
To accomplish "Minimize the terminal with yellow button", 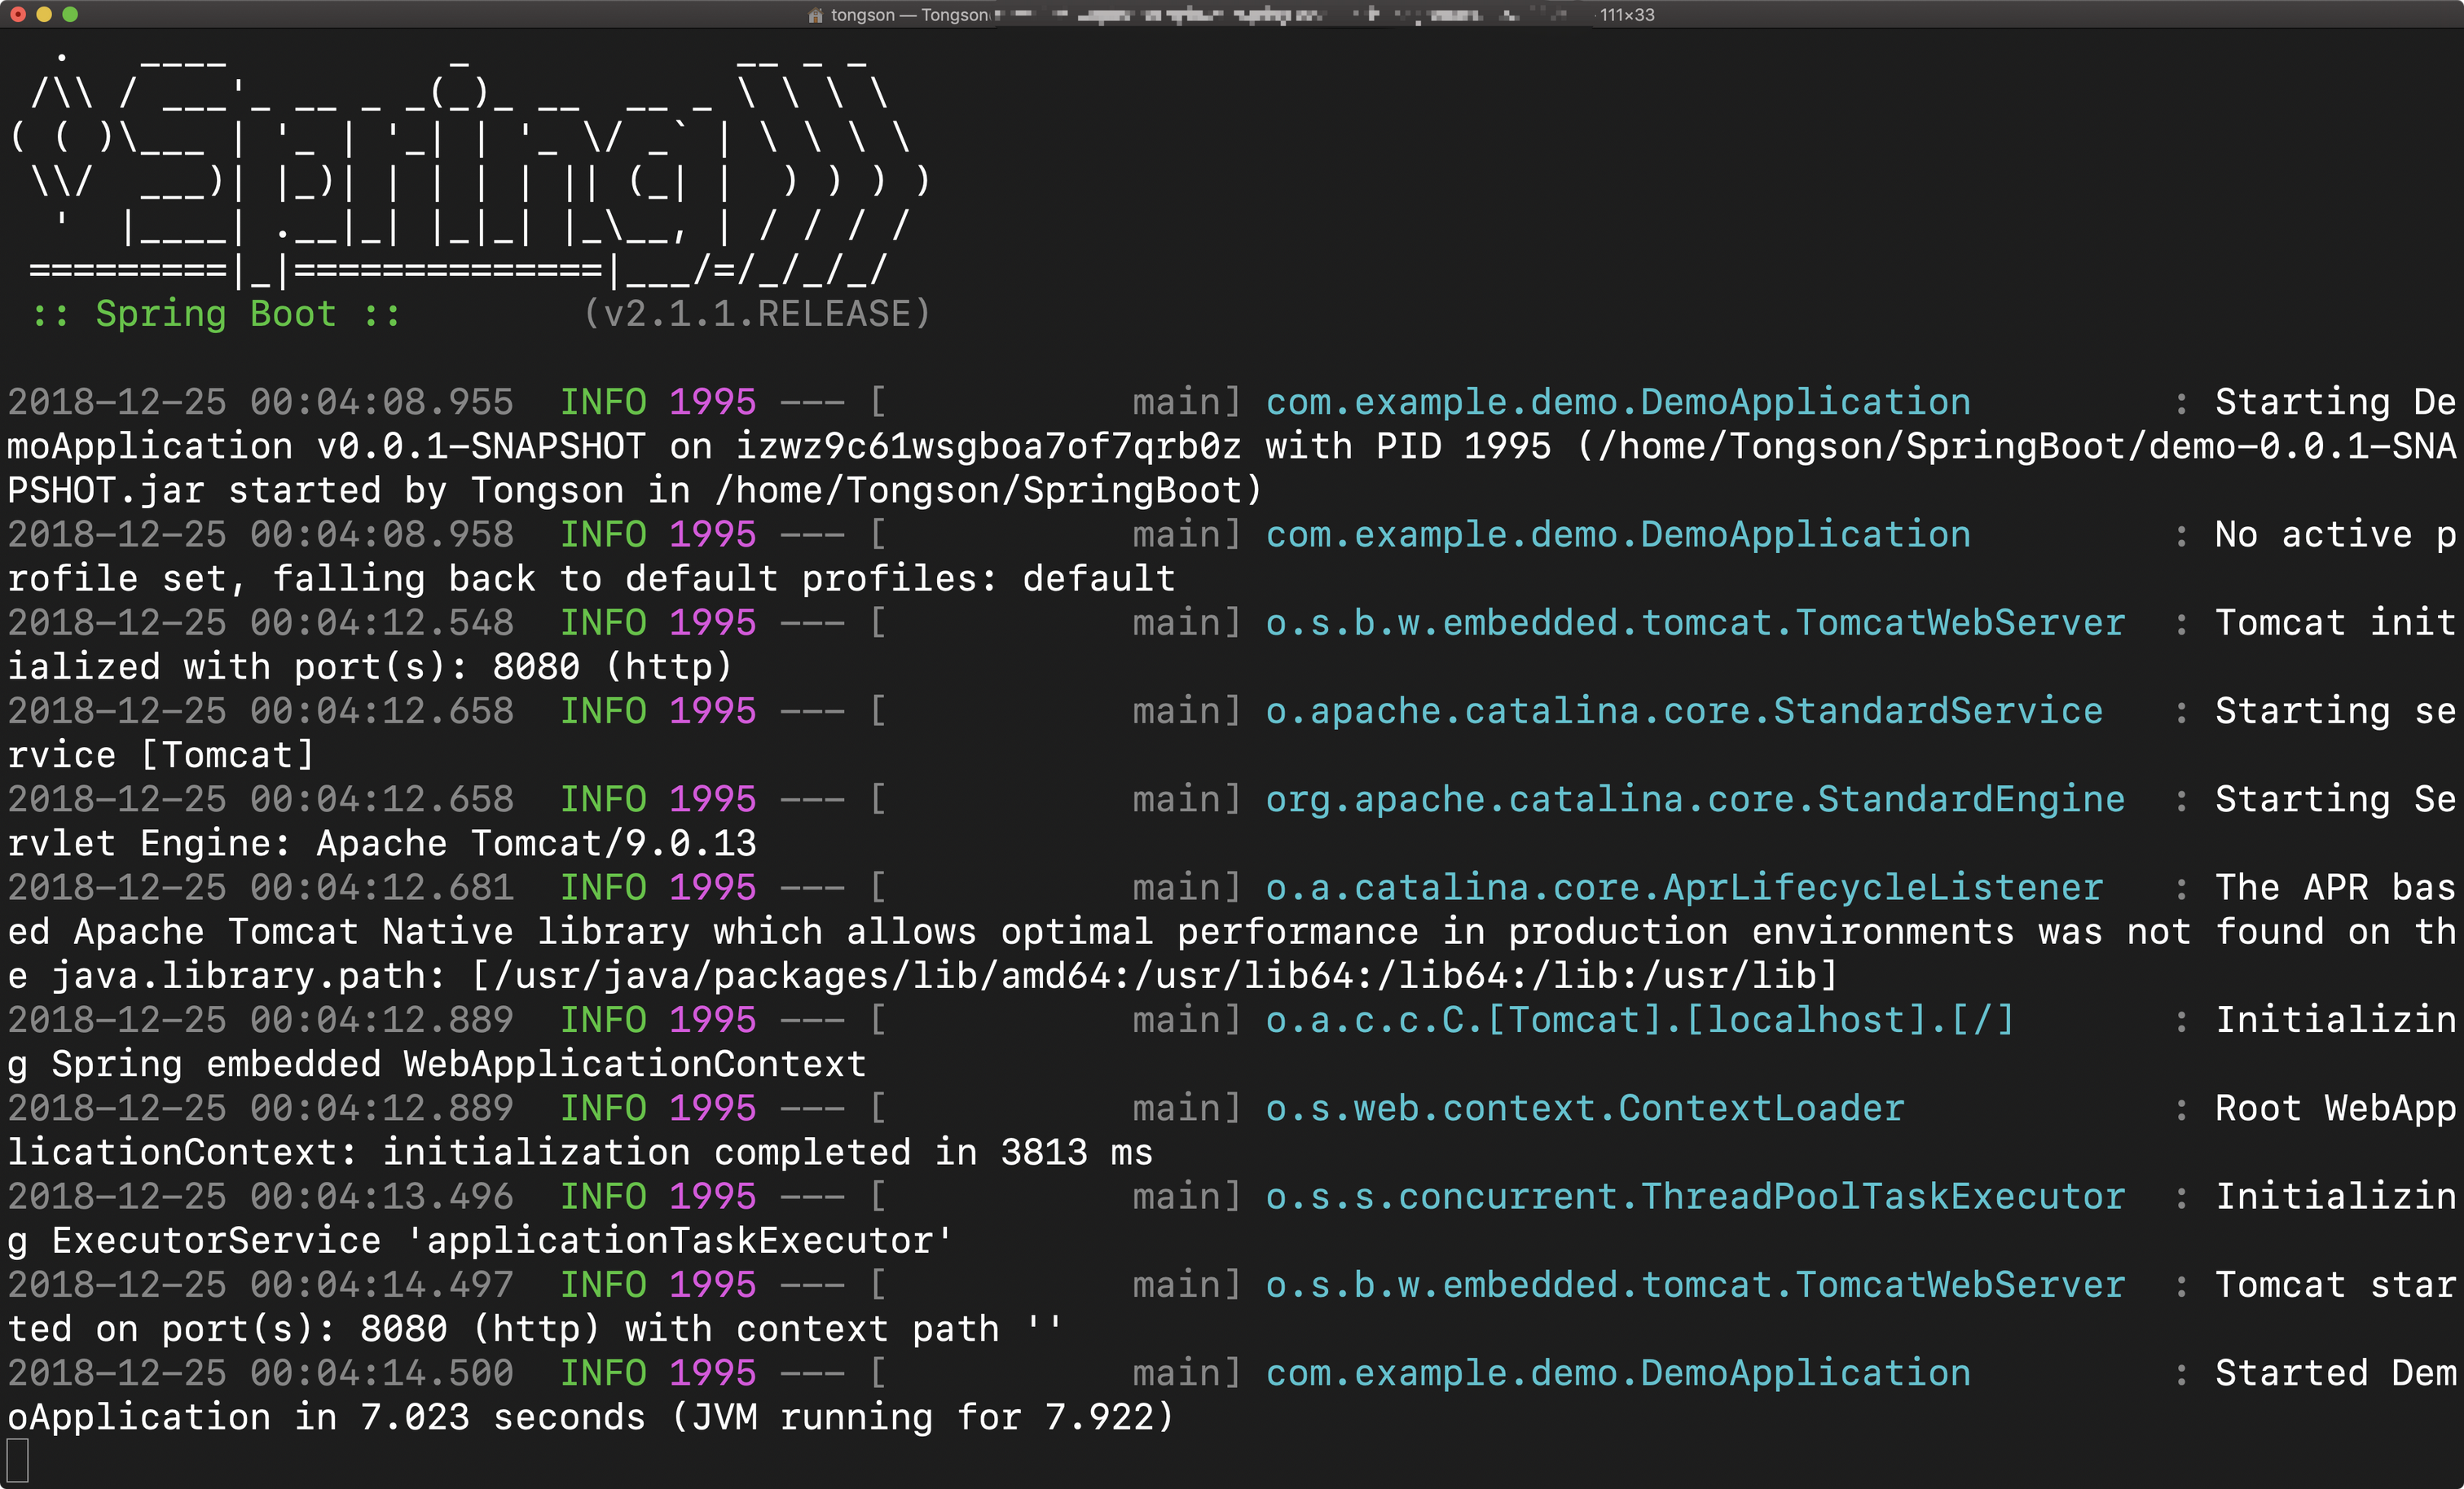I will [43, 14].
